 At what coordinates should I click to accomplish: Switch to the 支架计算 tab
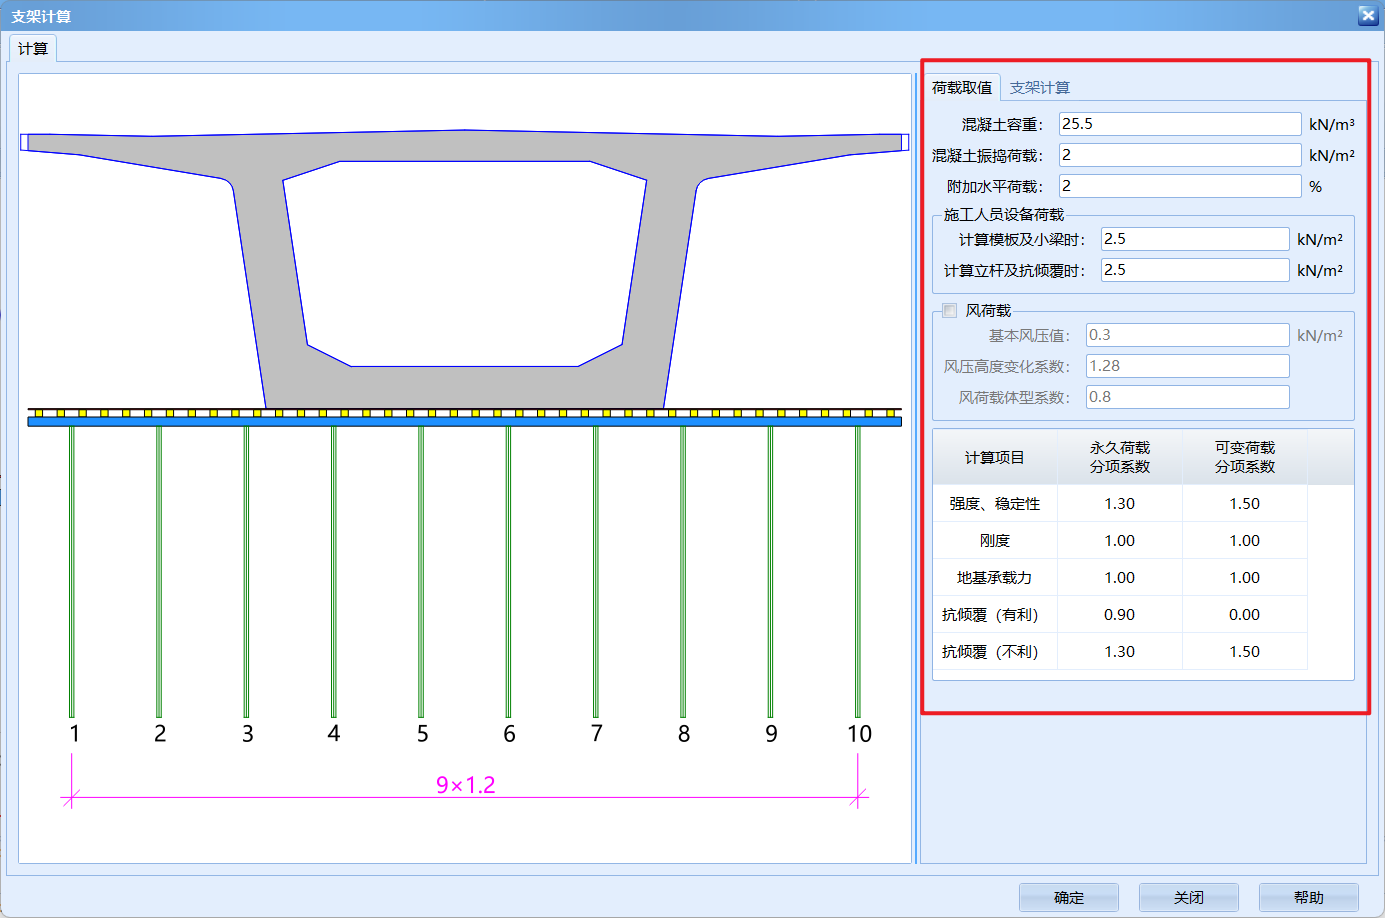point(1039,88)
